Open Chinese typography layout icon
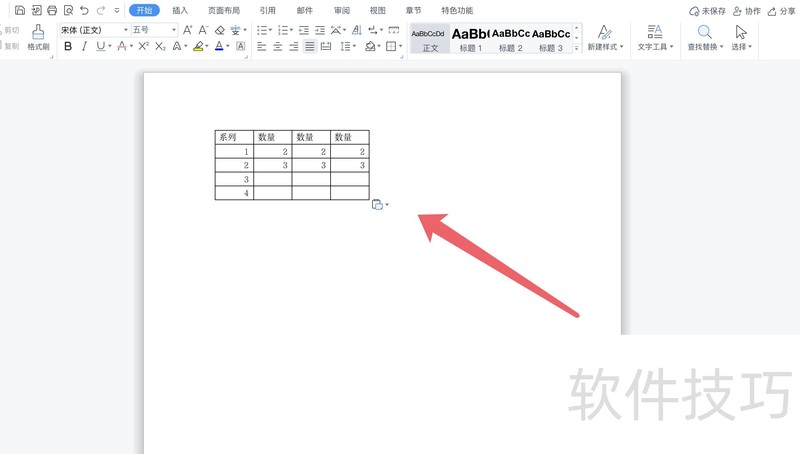800x454 pixels. 336,30
